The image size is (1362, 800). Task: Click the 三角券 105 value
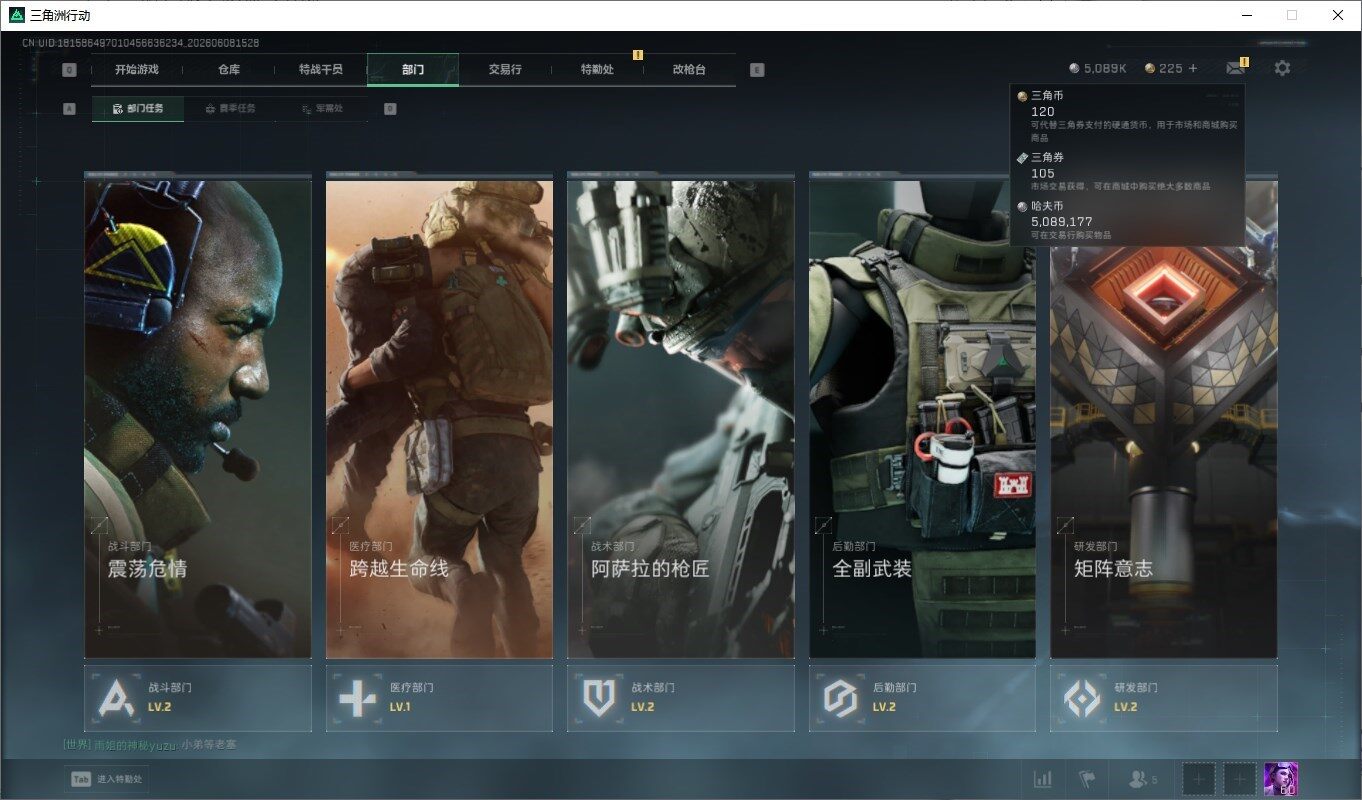[1042, 173]
